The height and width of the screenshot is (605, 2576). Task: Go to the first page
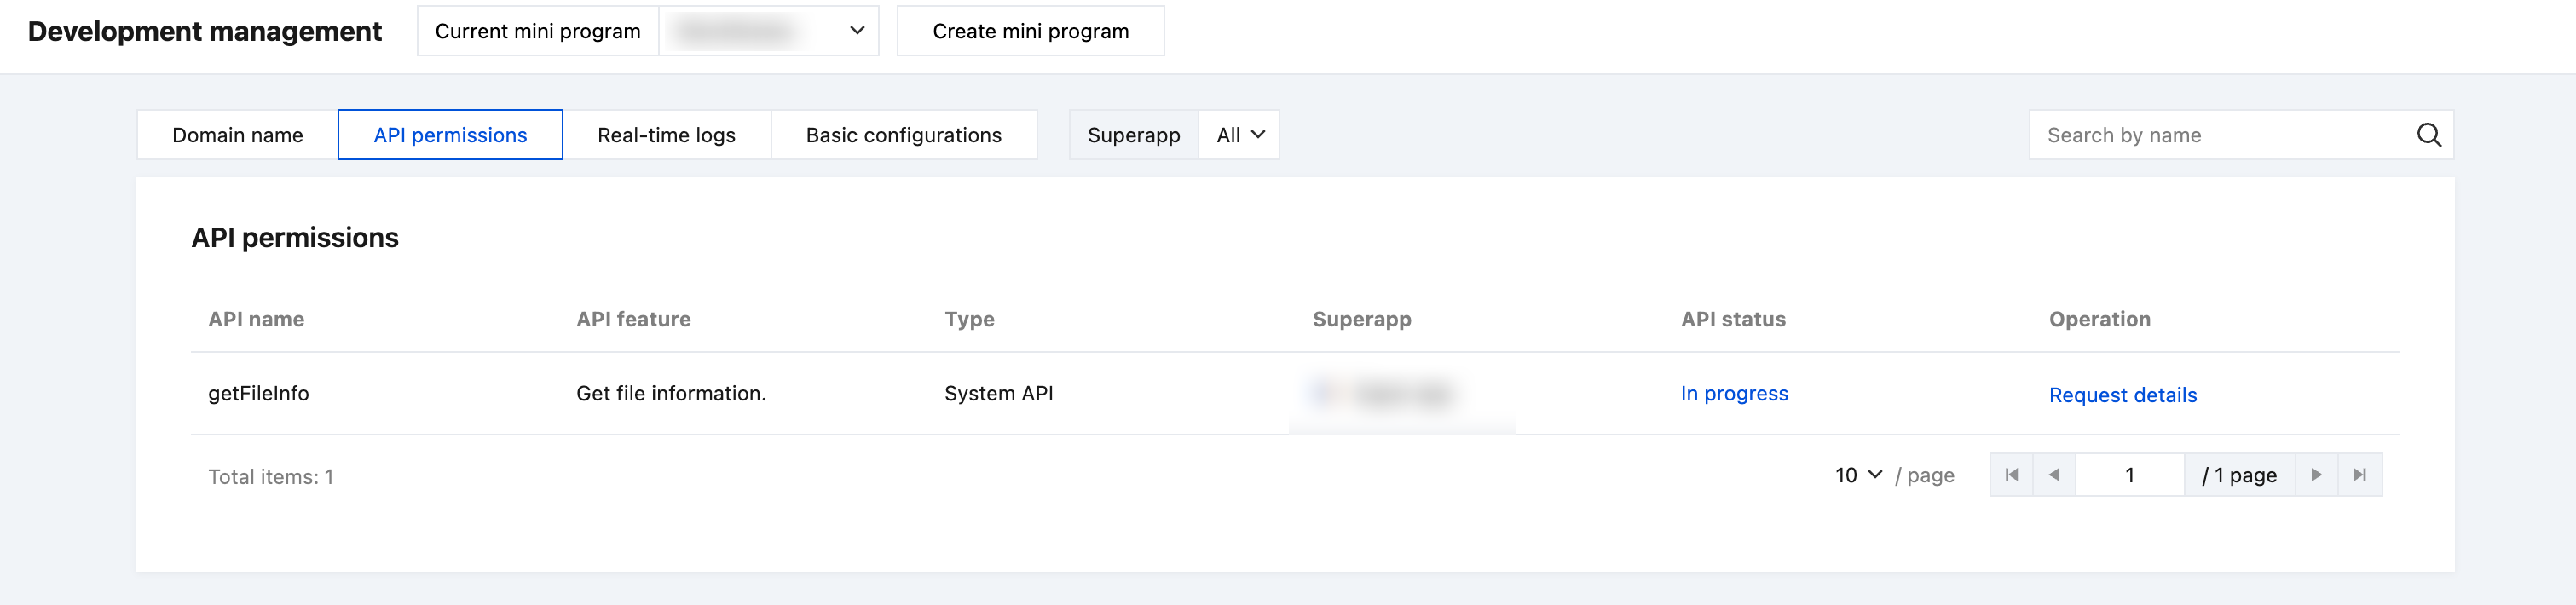click(2011, 475)
